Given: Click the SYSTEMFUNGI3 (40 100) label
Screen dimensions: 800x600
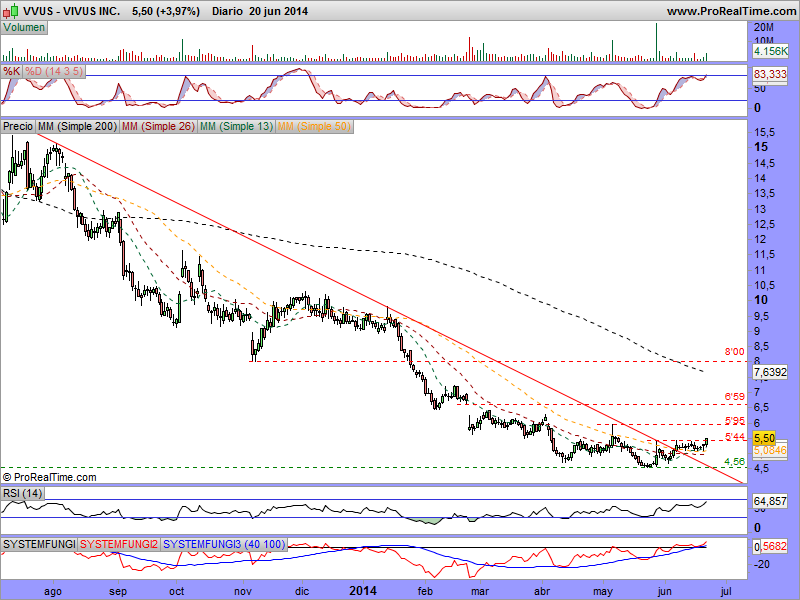Looking at the screenshot, I should [x=223, y=544].
